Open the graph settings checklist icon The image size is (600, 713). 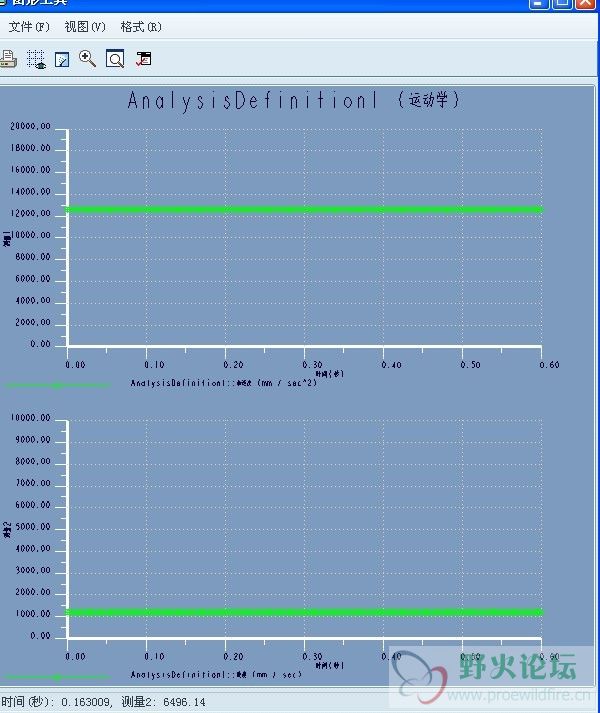[x=143, y=59]
